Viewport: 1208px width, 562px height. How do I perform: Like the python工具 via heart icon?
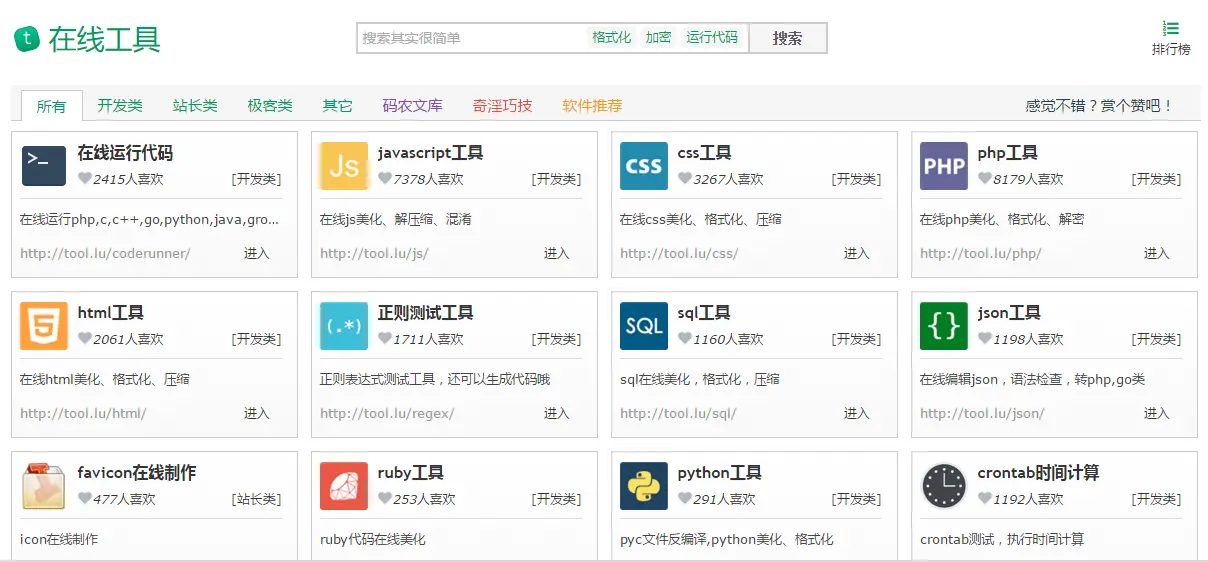point(685,499)
